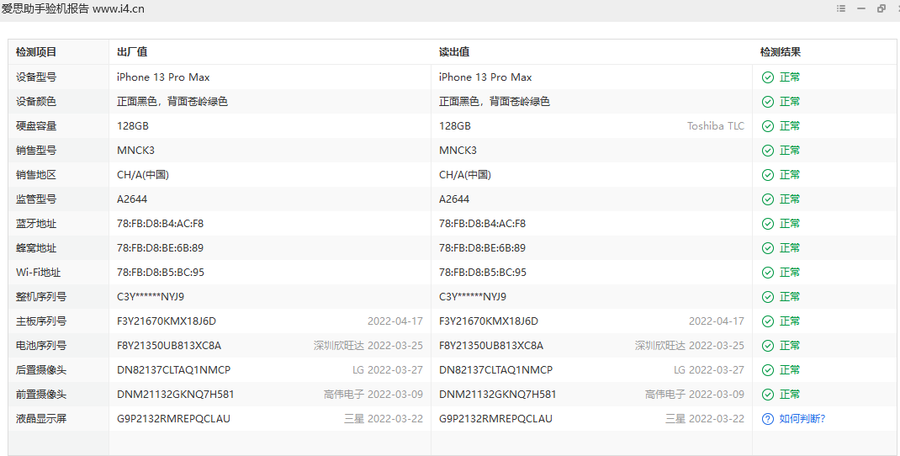This screenshot has width=900, height=456.
Task: Click DN82137CLTAQ1NMCP in the 出厂值 column
Action: 174,370
